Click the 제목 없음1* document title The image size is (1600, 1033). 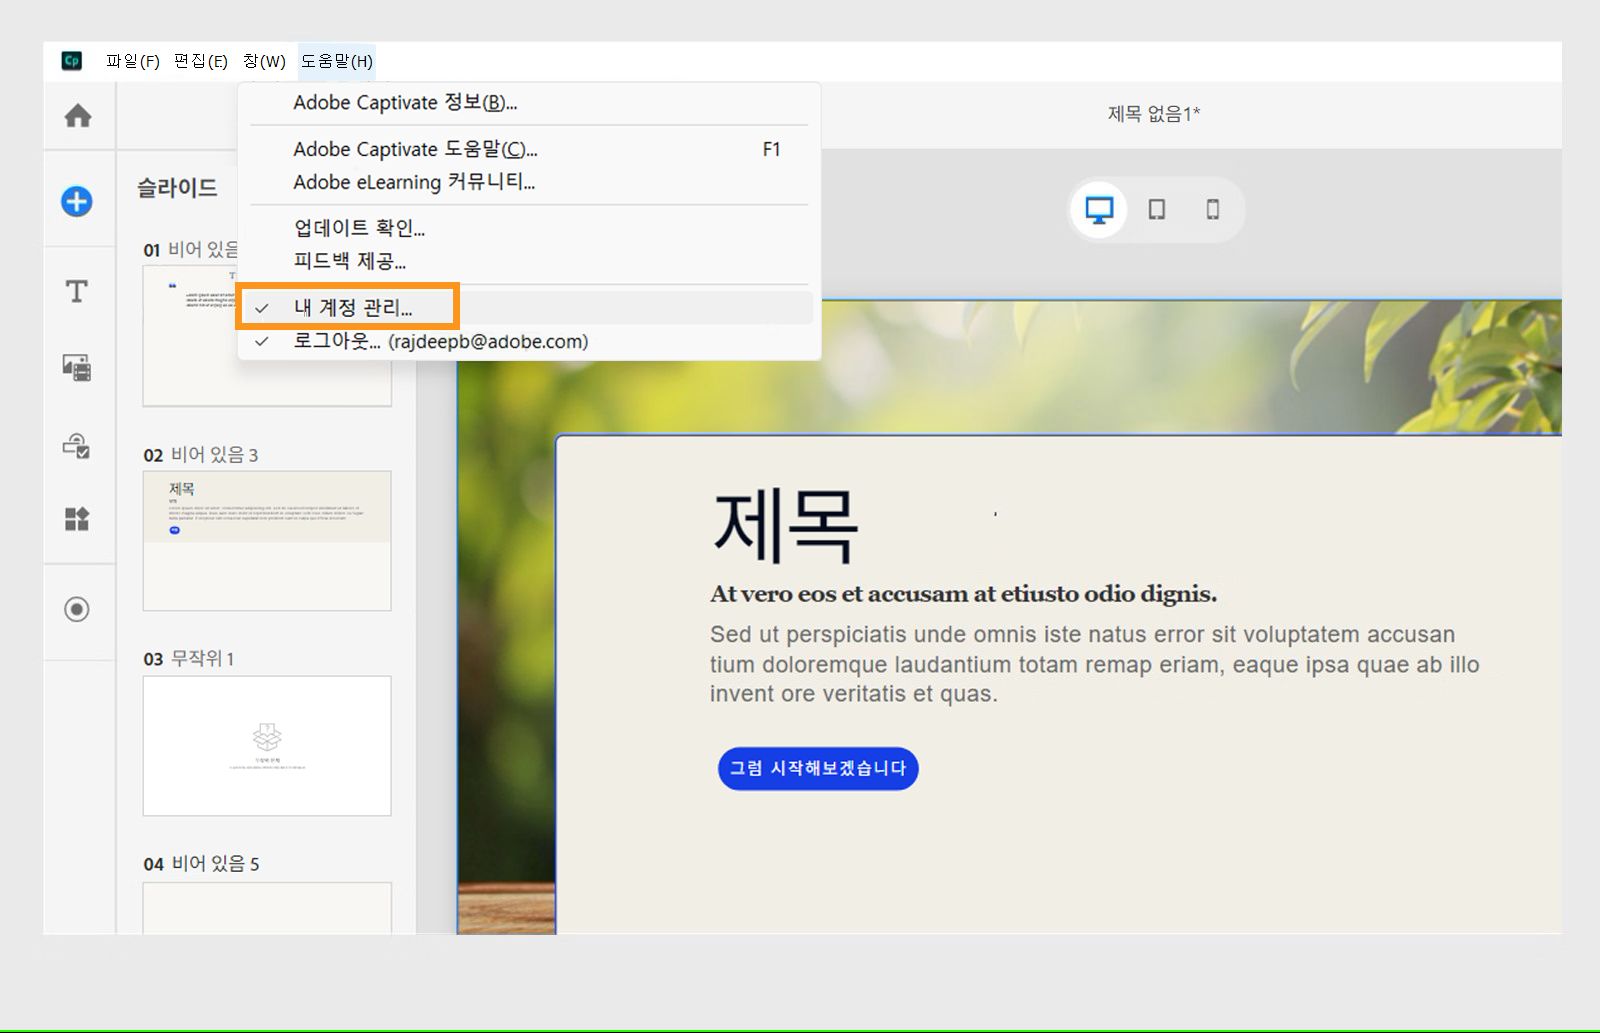click(1154, 114)
